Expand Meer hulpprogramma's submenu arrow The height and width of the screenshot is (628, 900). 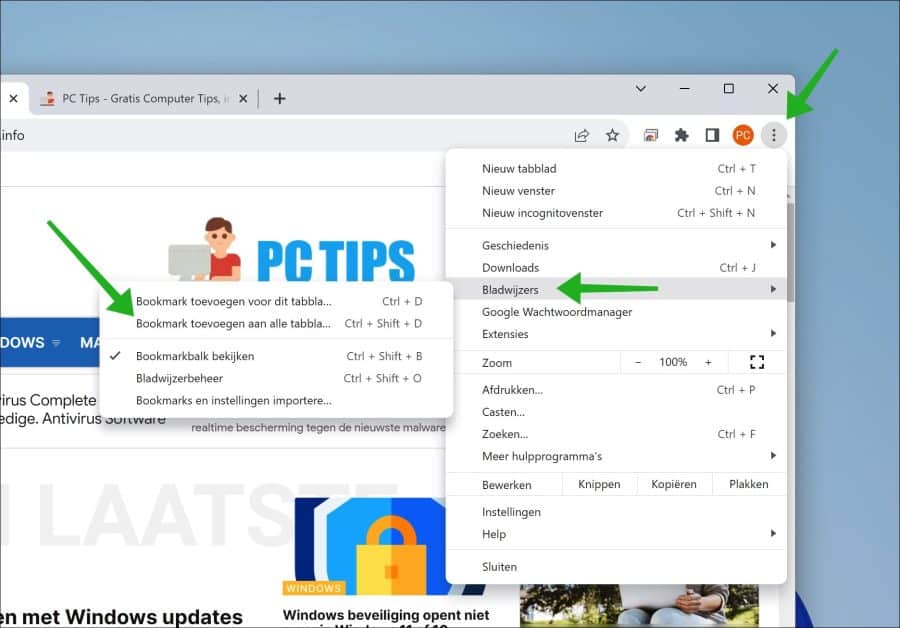[x=773, y=456]
